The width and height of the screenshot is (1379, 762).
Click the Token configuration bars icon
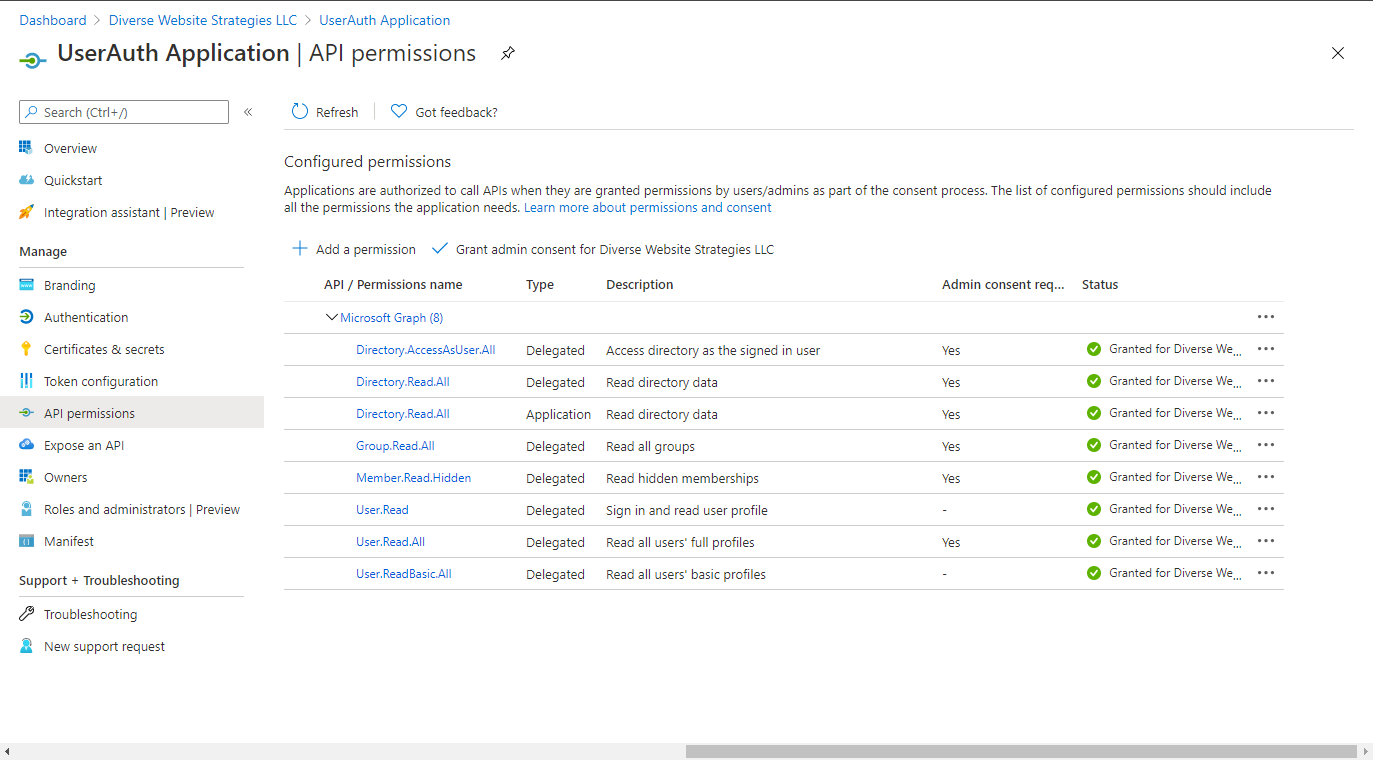point(26,381)
